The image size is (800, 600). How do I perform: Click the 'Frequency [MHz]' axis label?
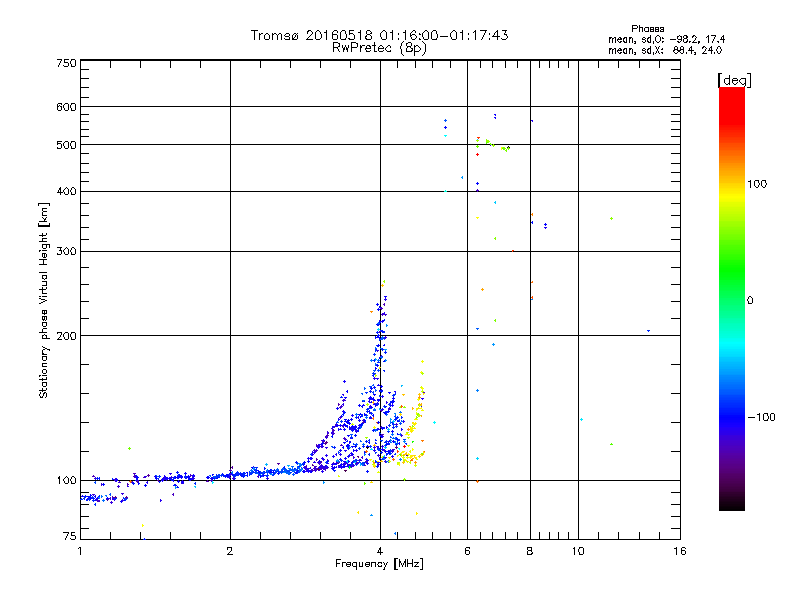[379, 564]
